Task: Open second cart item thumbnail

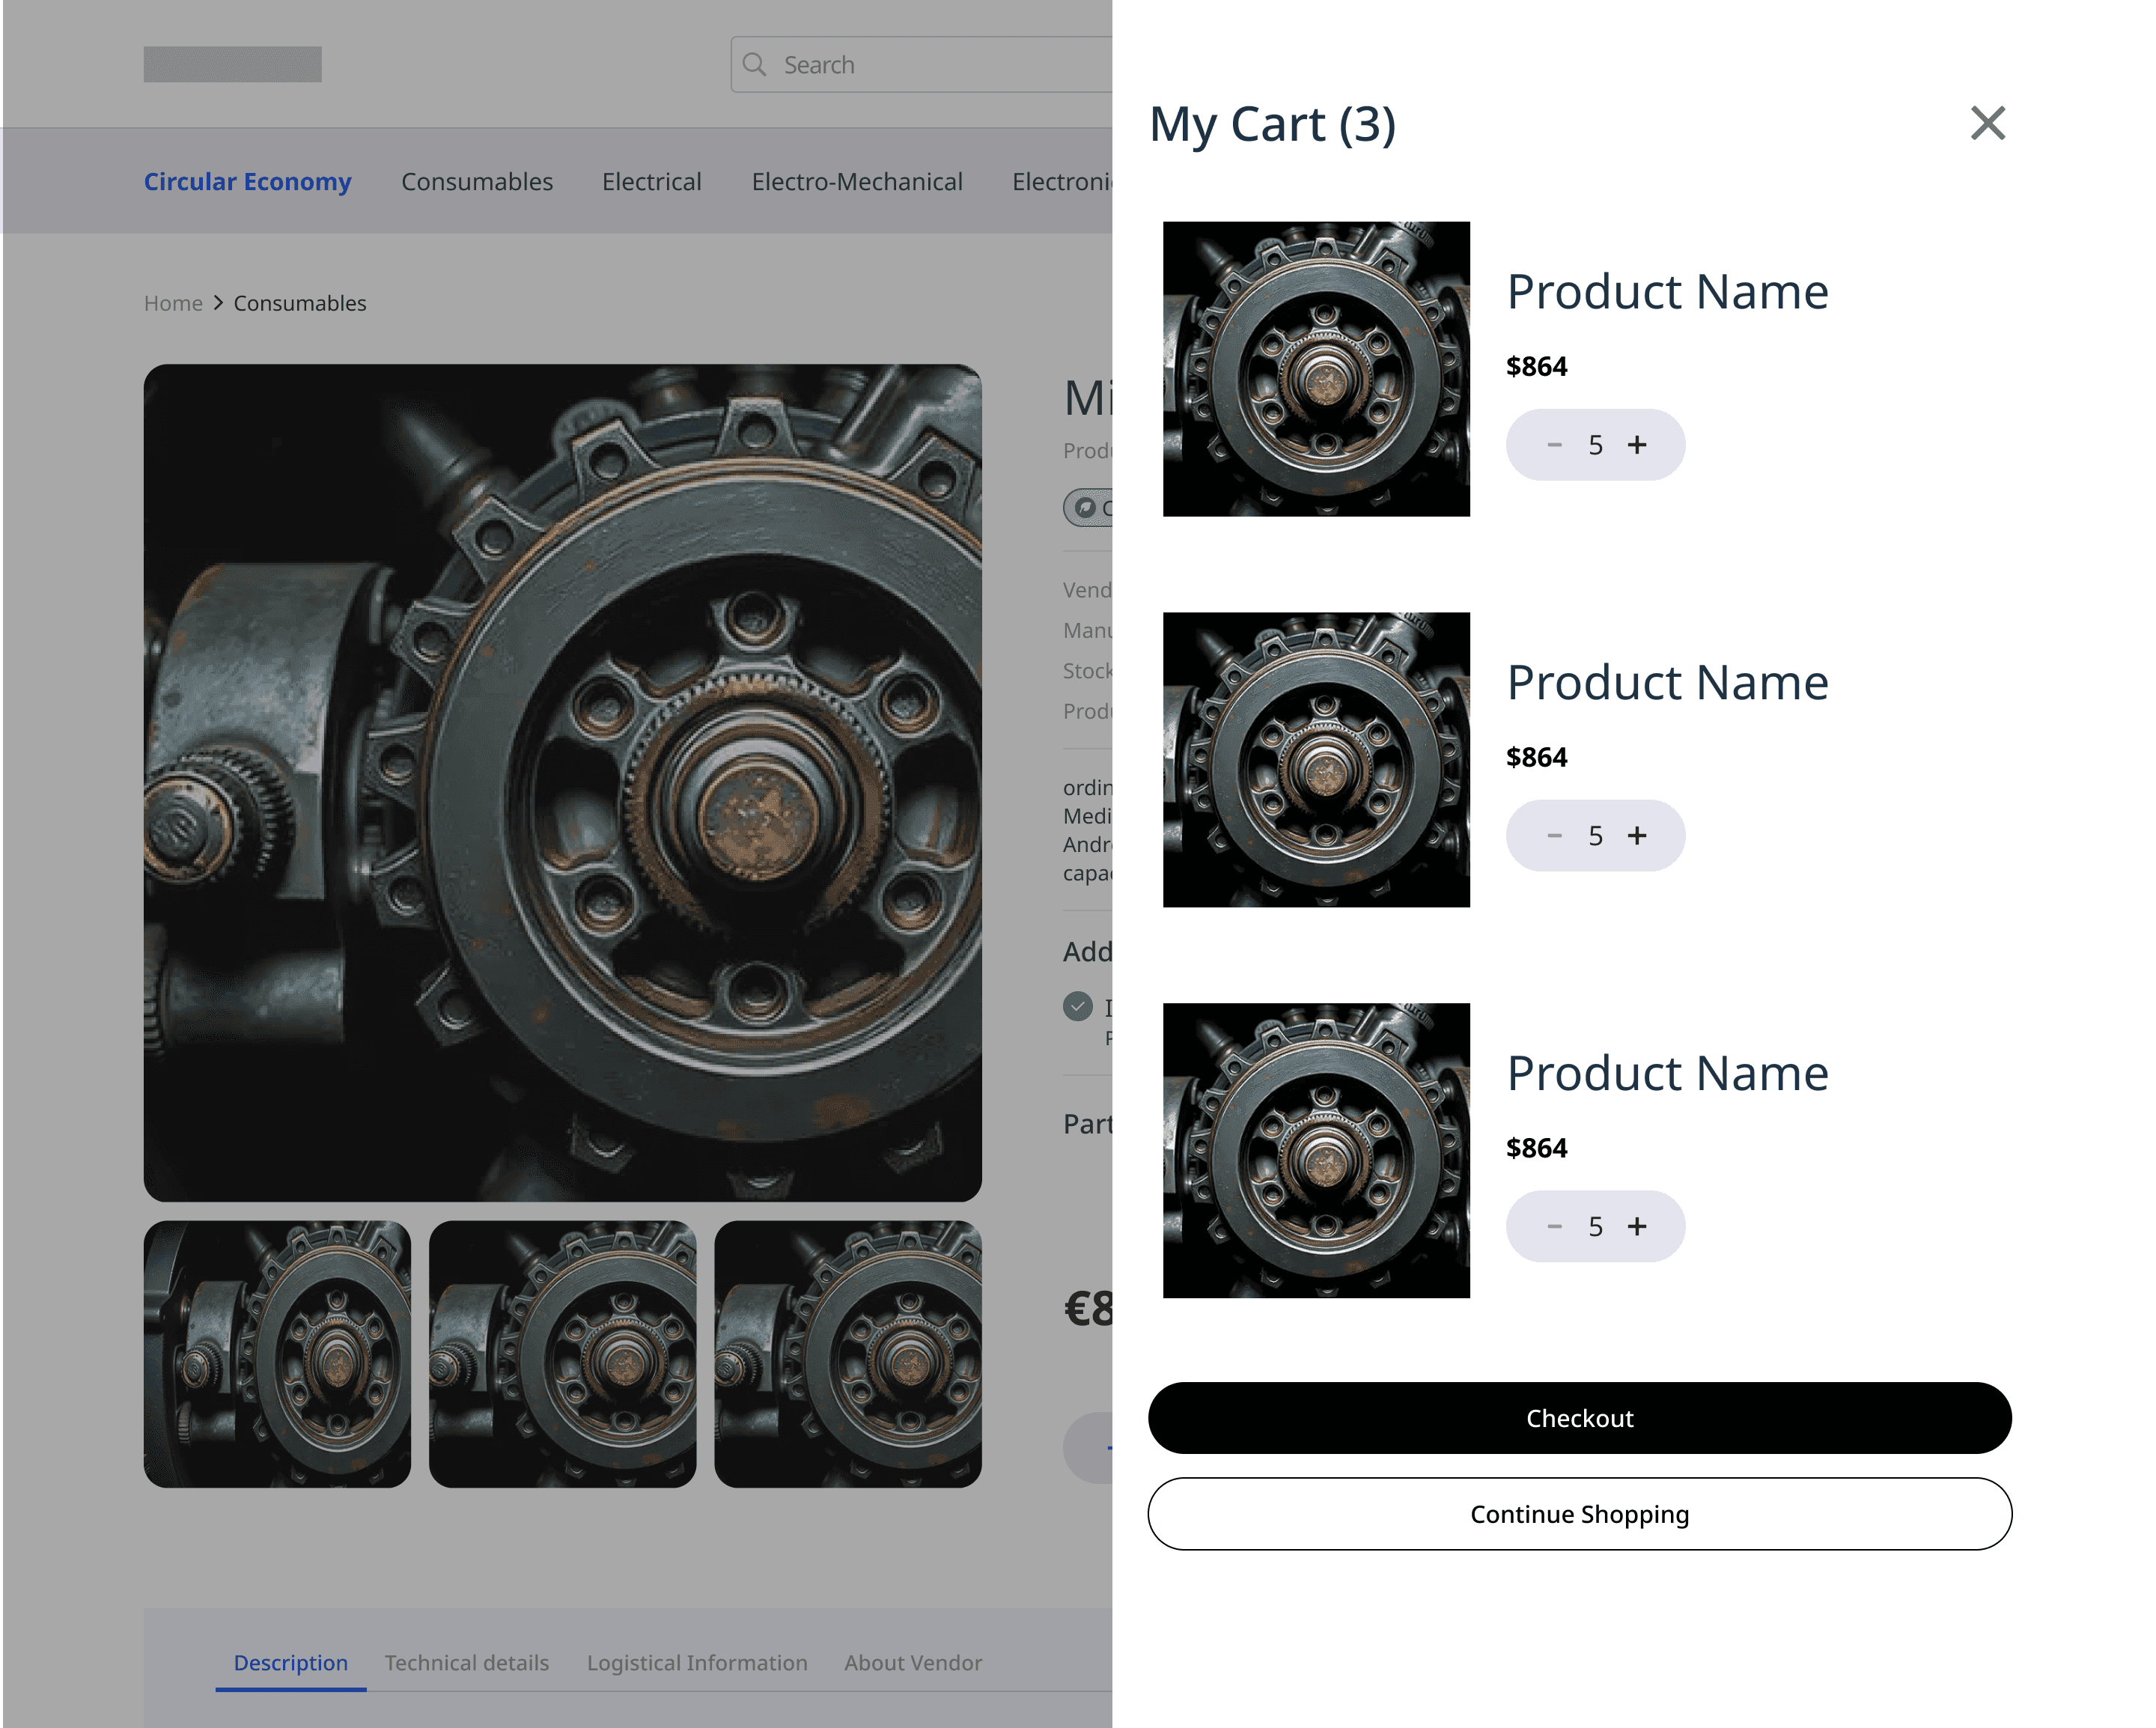Action: coord(1316,760)
